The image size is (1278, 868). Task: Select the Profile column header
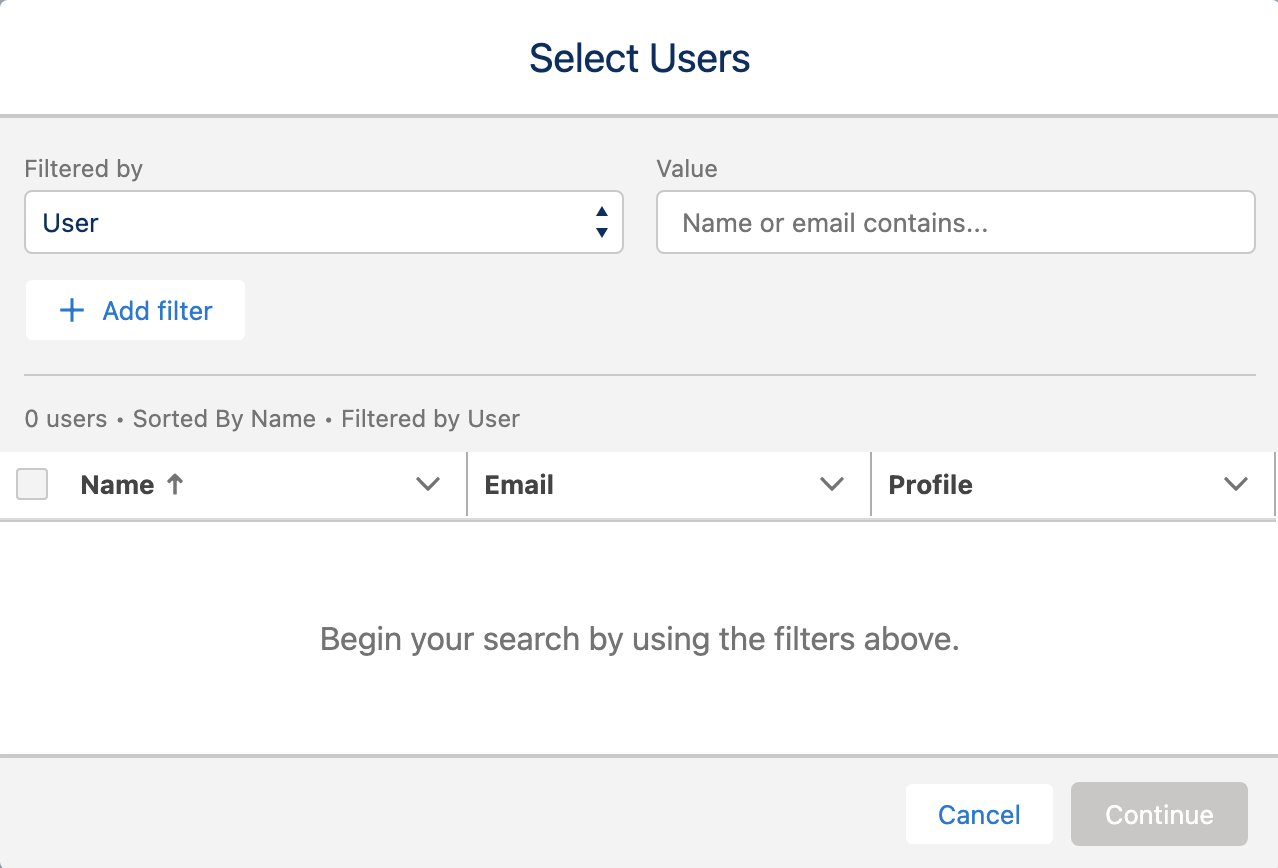930,484
